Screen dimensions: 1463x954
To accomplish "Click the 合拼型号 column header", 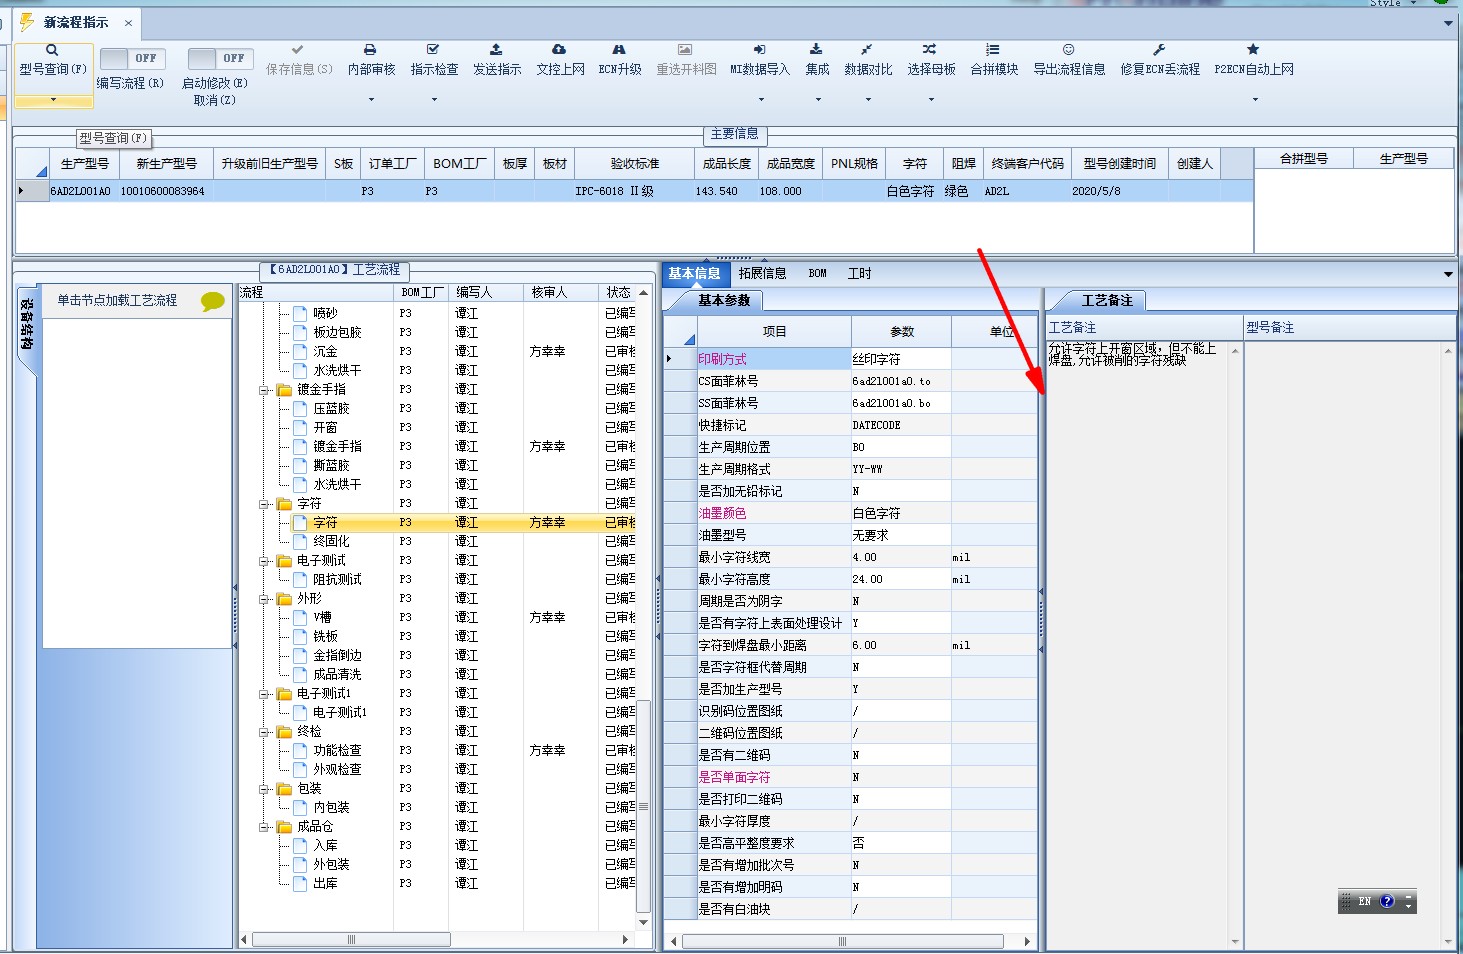I will click(x=1304, y=158).
